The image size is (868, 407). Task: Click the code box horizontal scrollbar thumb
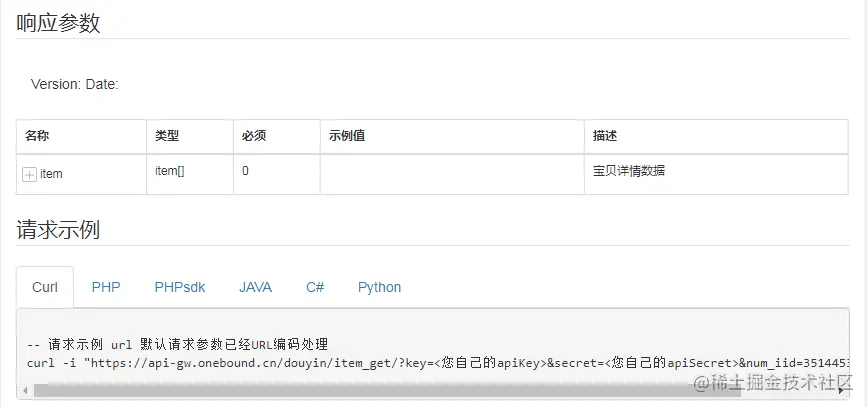[387, 391]
